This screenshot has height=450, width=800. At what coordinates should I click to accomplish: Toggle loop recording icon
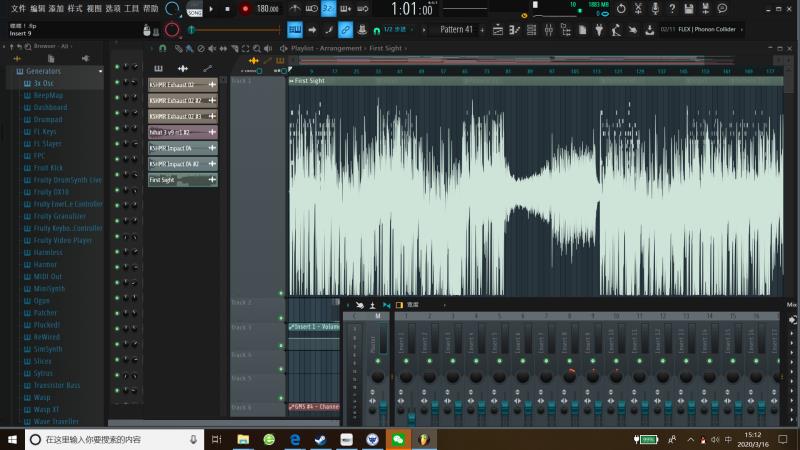(362, 9)
